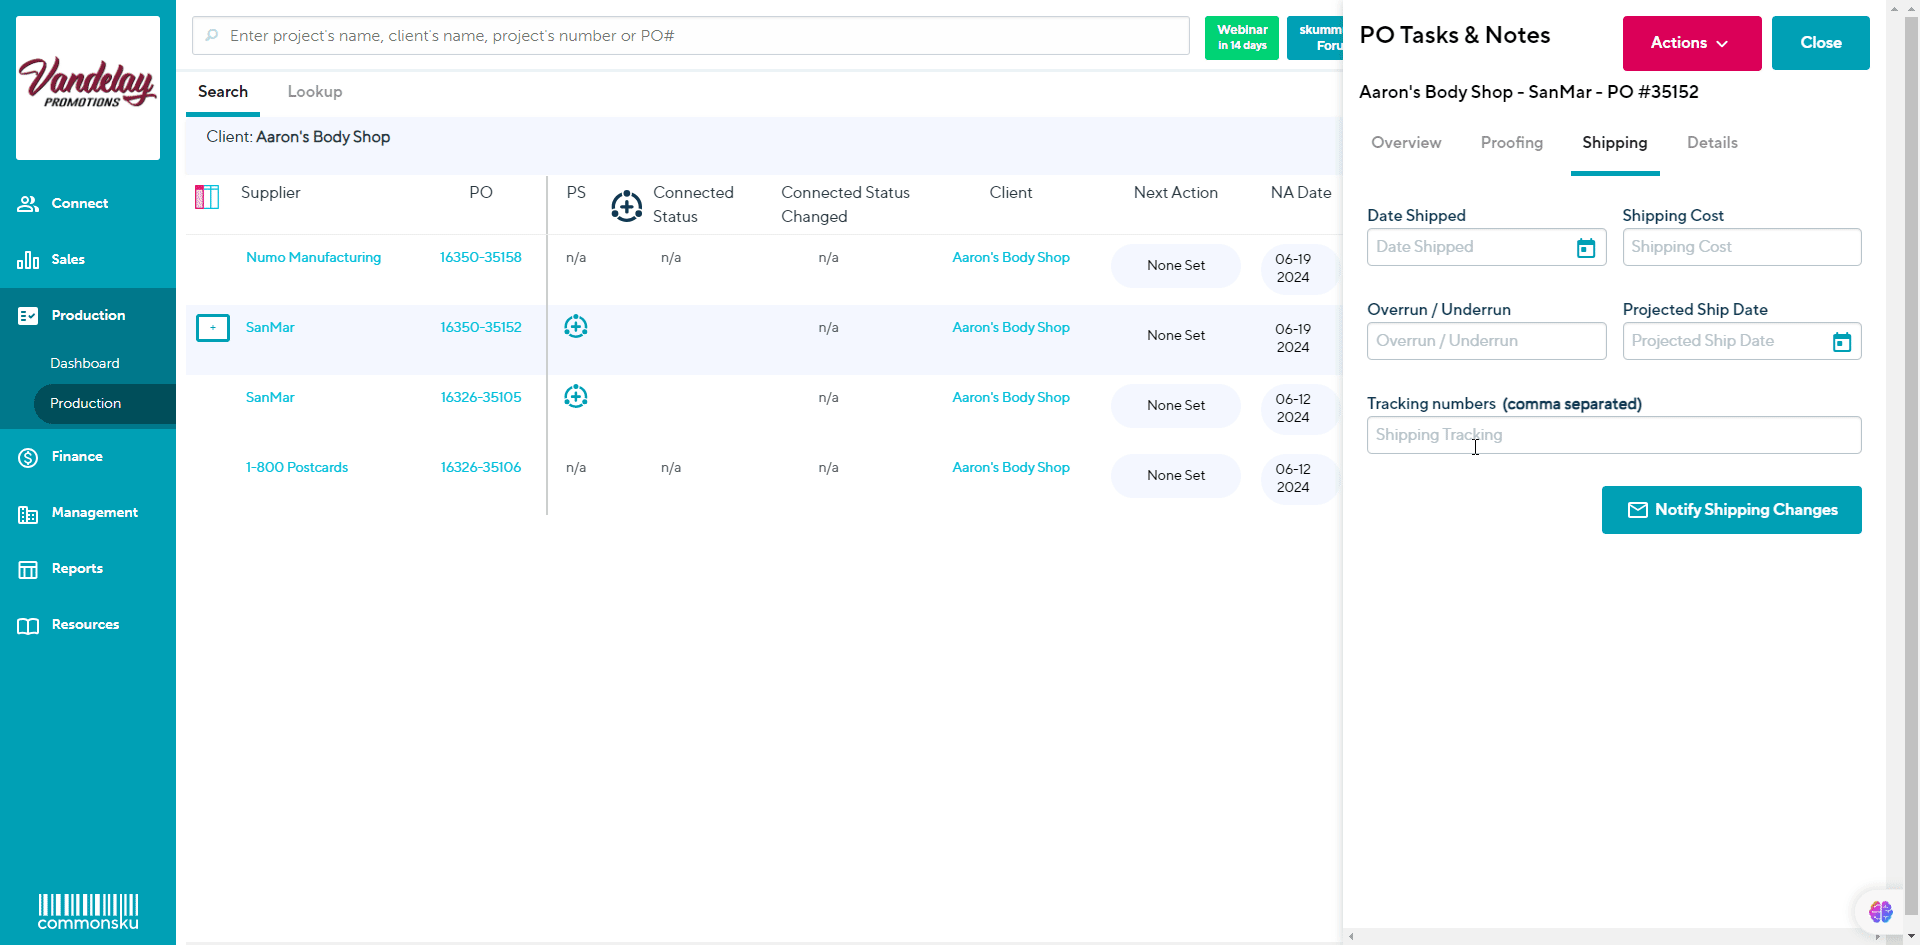Click the brain assistant icon at bottom right
This screenshot has height=945, width=1920.
pyautogui.click(x=1880, y=911)
